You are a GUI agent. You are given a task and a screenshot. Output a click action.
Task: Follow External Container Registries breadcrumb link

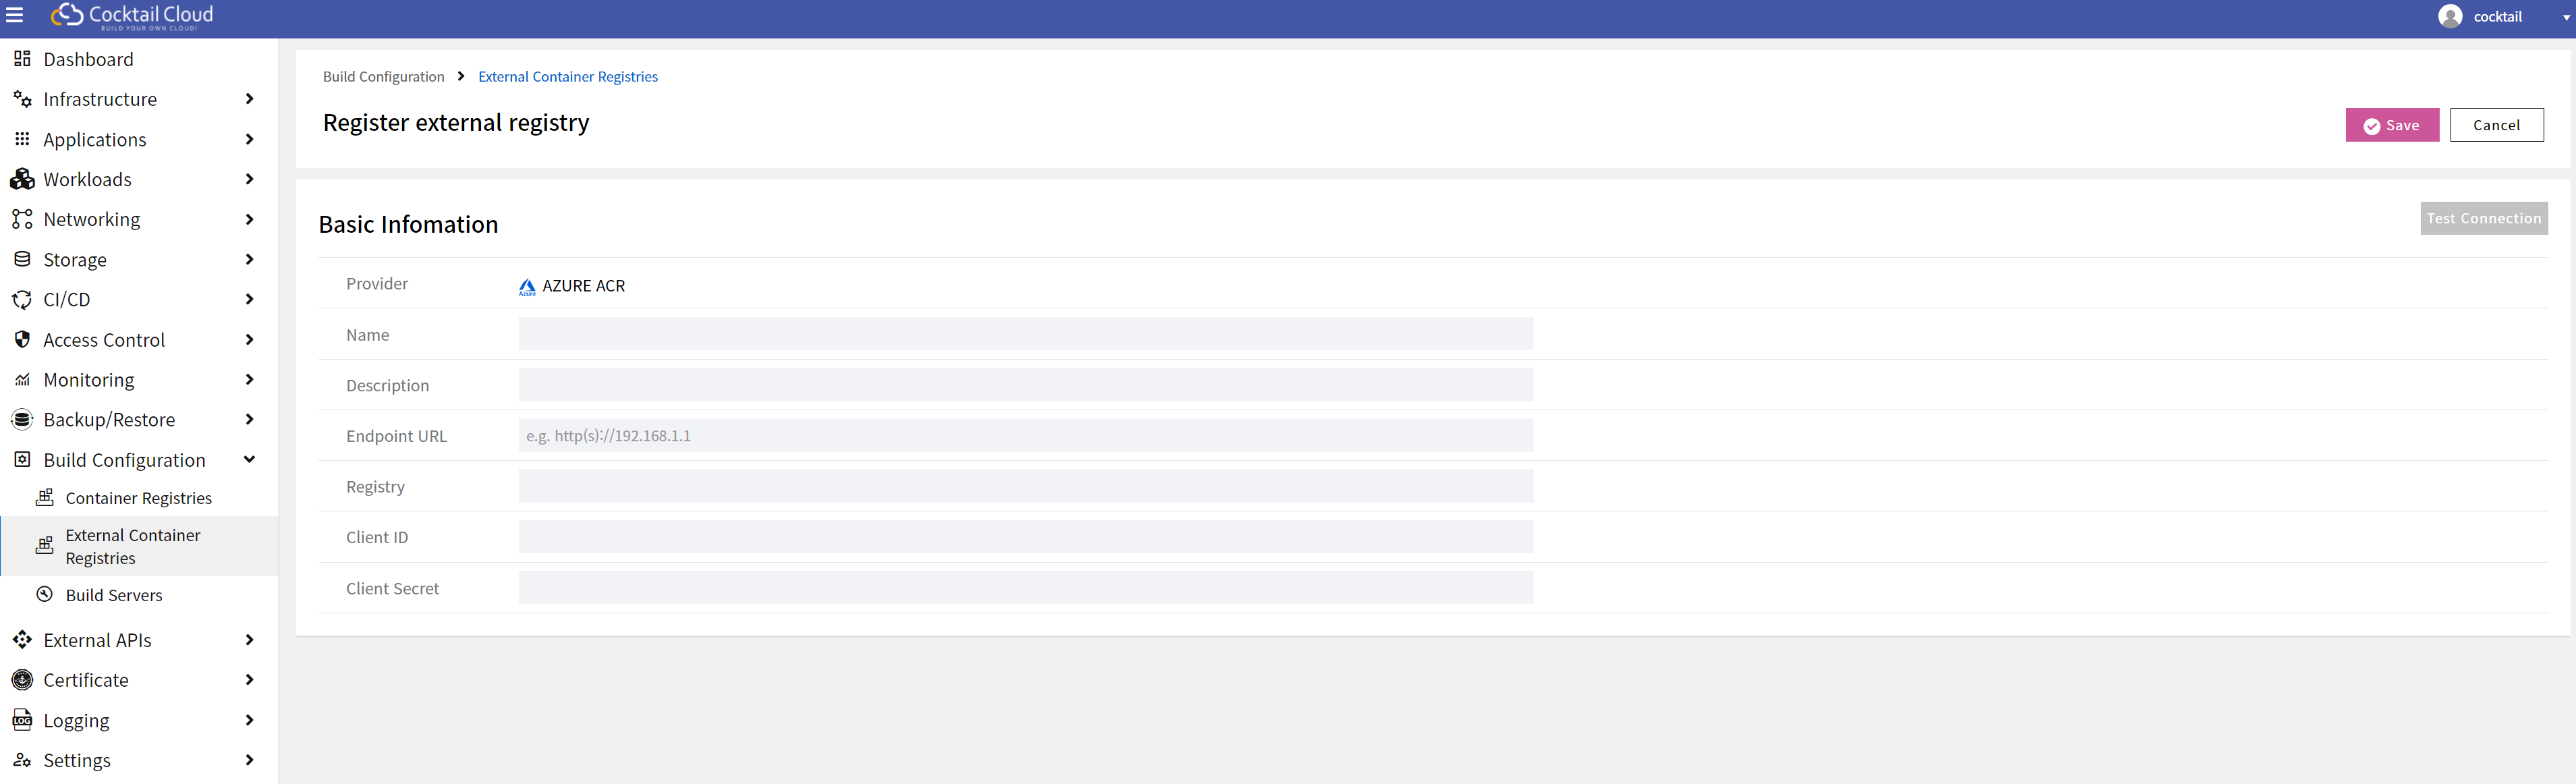click(x=568, y=77)
